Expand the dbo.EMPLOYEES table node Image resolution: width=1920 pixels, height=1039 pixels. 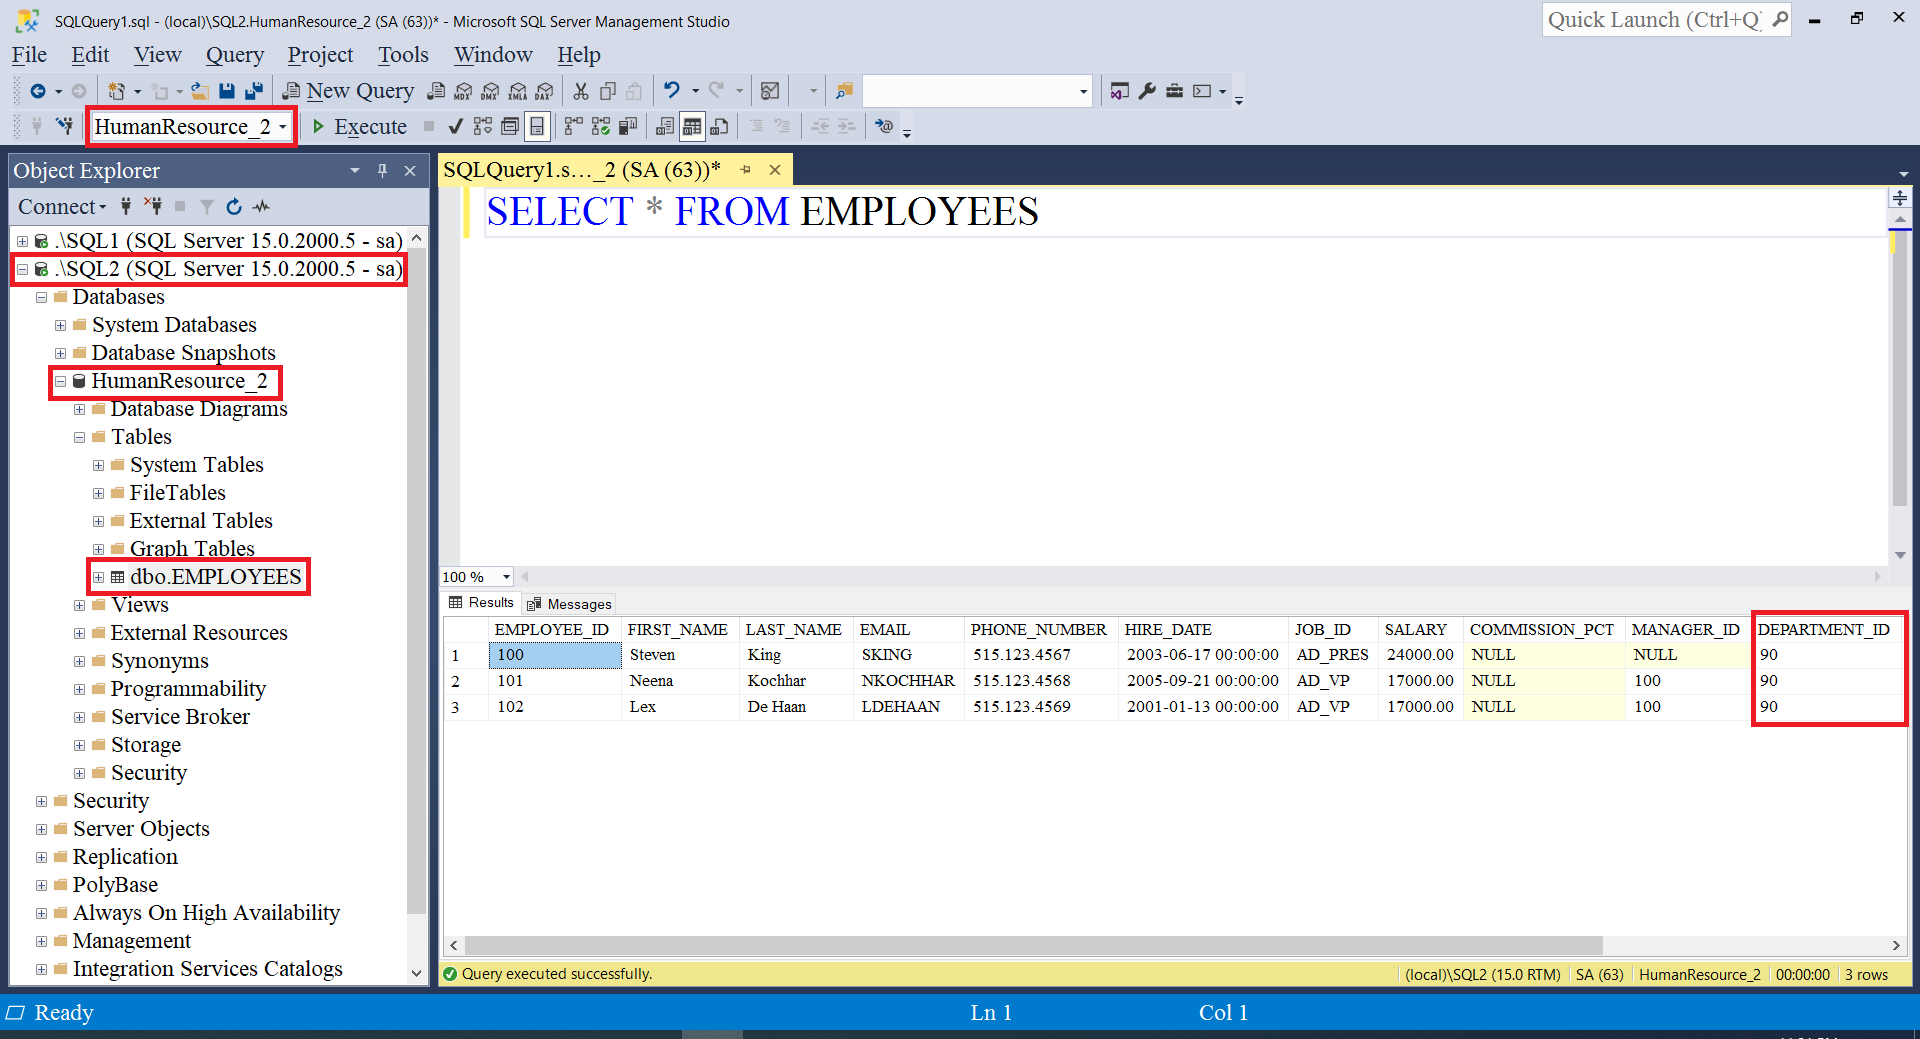point(98,577)
